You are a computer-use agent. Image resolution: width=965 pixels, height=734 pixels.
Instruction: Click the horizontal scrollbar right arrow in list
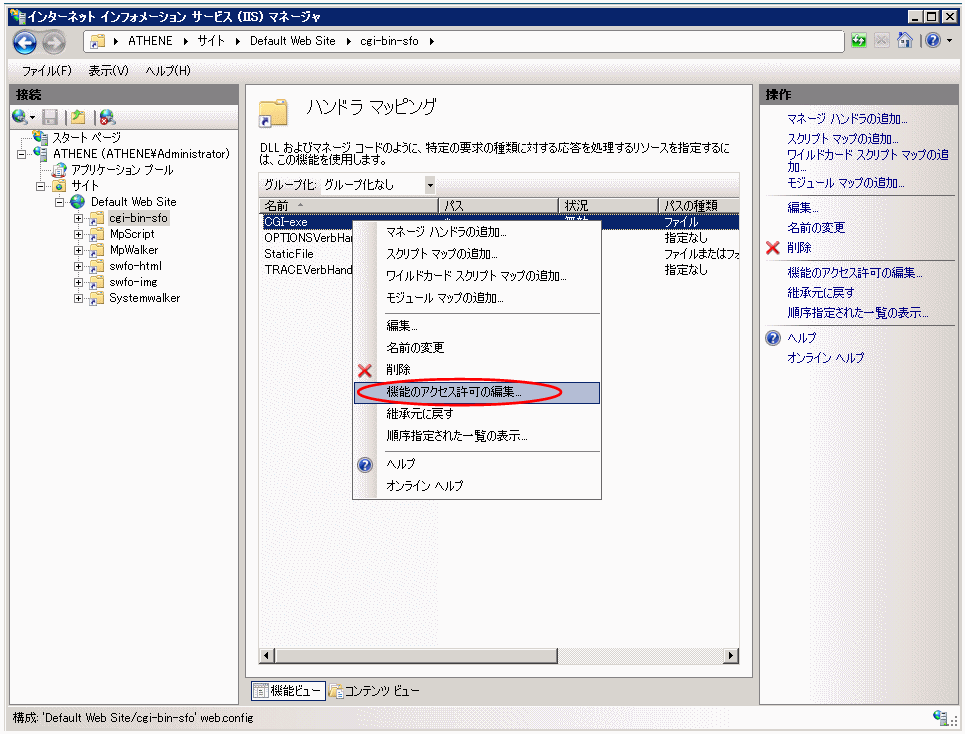(x=732, y=656)
